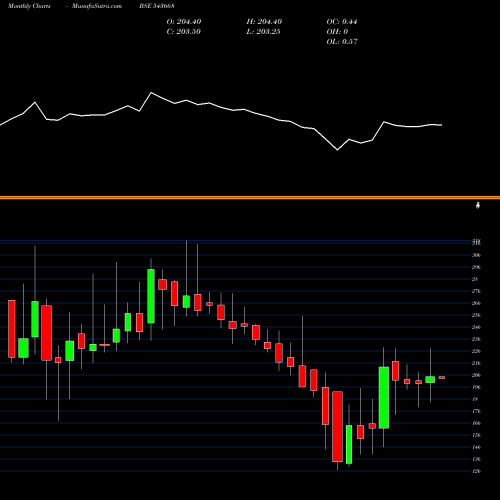The width and height of the screenshot is (500, 500).
Task: Click the 256 price axis label
Action: tap(476, 315)
